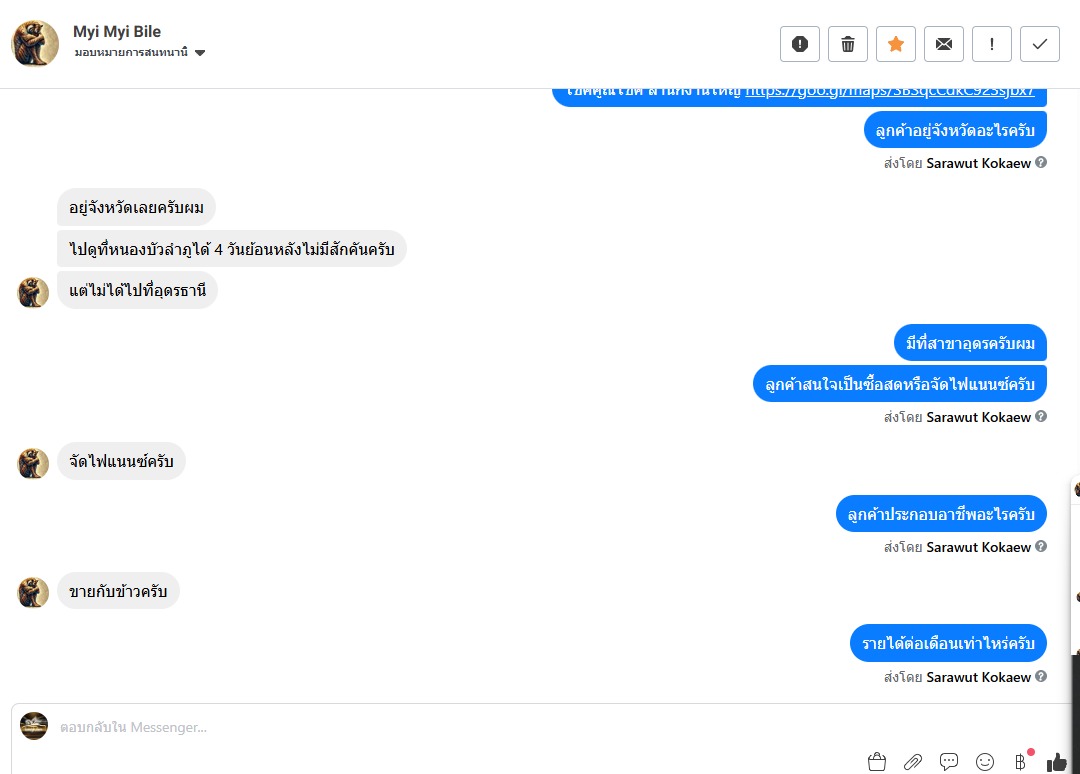
Task: Open the shopping bag products icon
Action: click(877, 762)
